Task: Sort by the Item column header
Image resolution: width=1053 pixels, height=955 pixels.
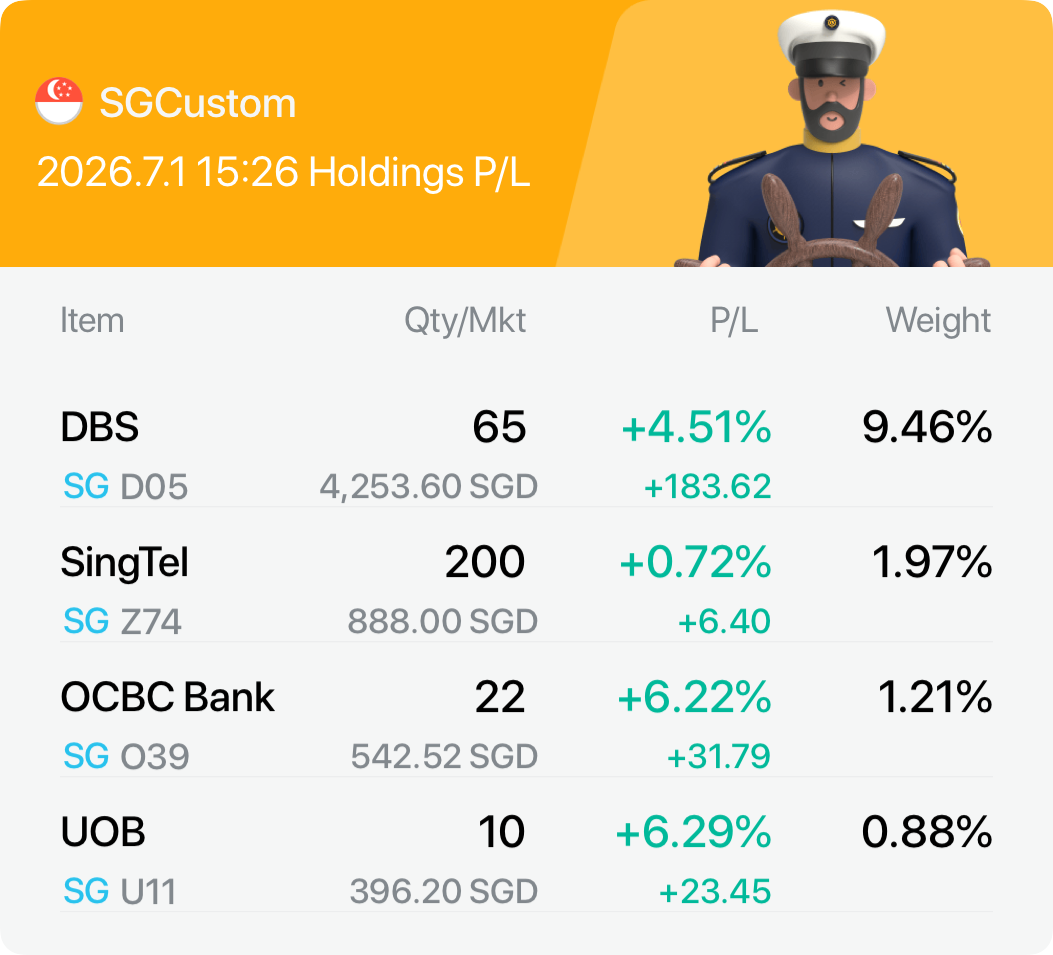Action: pyautogui.click(x=92, y=320)
